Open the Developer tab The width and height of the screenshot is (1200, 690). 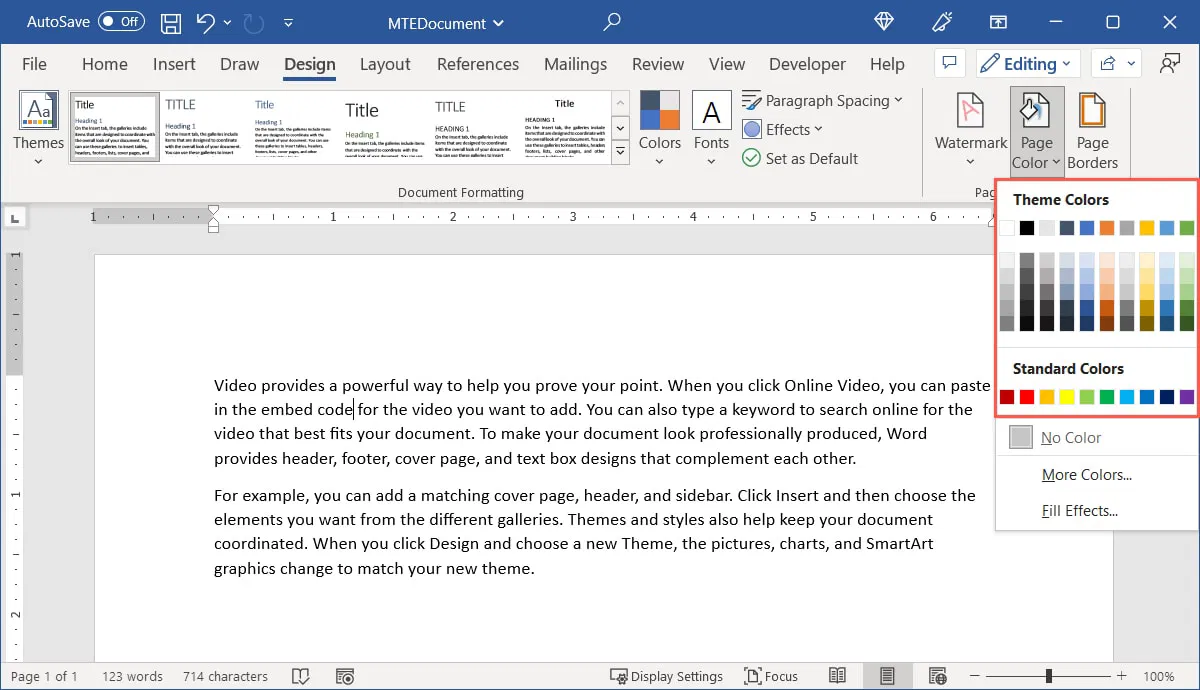pos(806,64)
